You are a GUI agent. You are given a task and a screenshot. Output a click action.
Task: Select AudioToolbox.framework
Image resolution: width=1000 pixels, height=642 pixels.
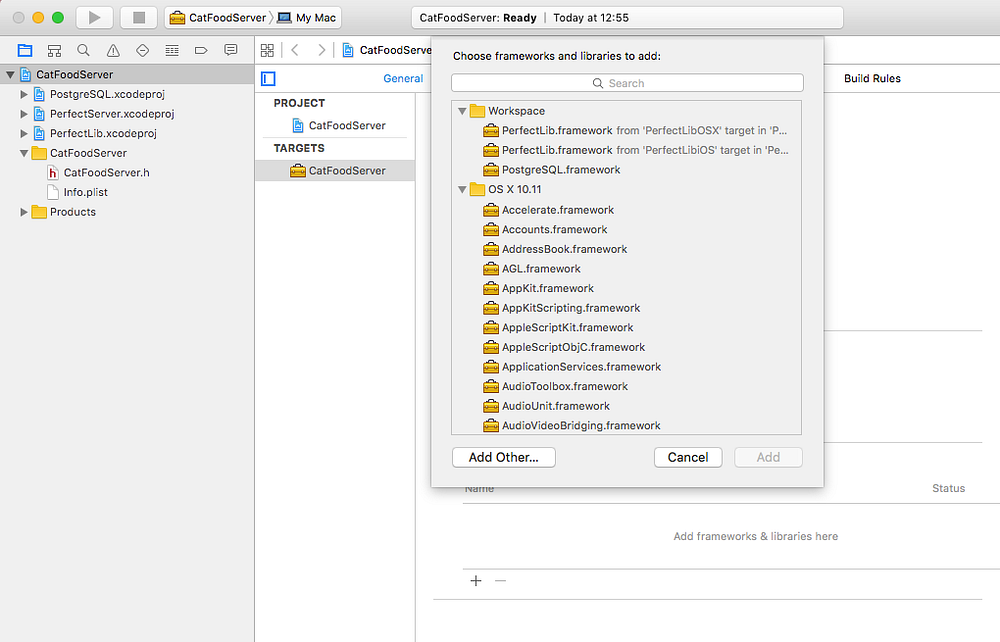pyautogui.click(x=555, y=386)
